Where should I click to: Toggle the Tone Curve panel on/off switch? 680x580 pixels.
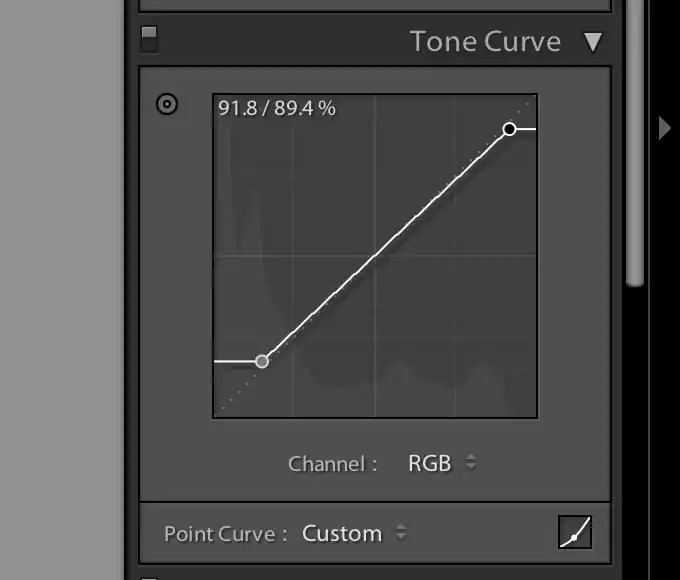point(149,39)
